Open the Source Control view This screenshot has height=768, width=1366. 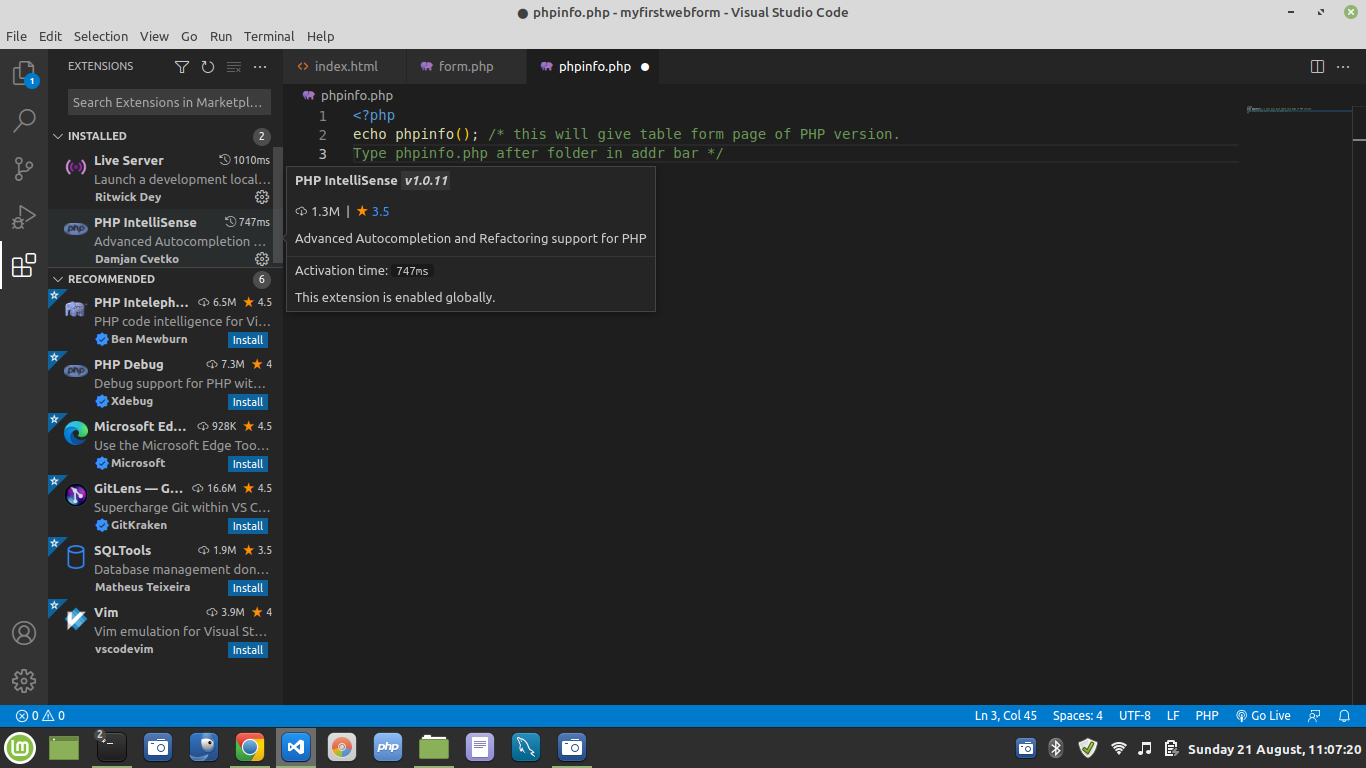click(x=24, y=169)
